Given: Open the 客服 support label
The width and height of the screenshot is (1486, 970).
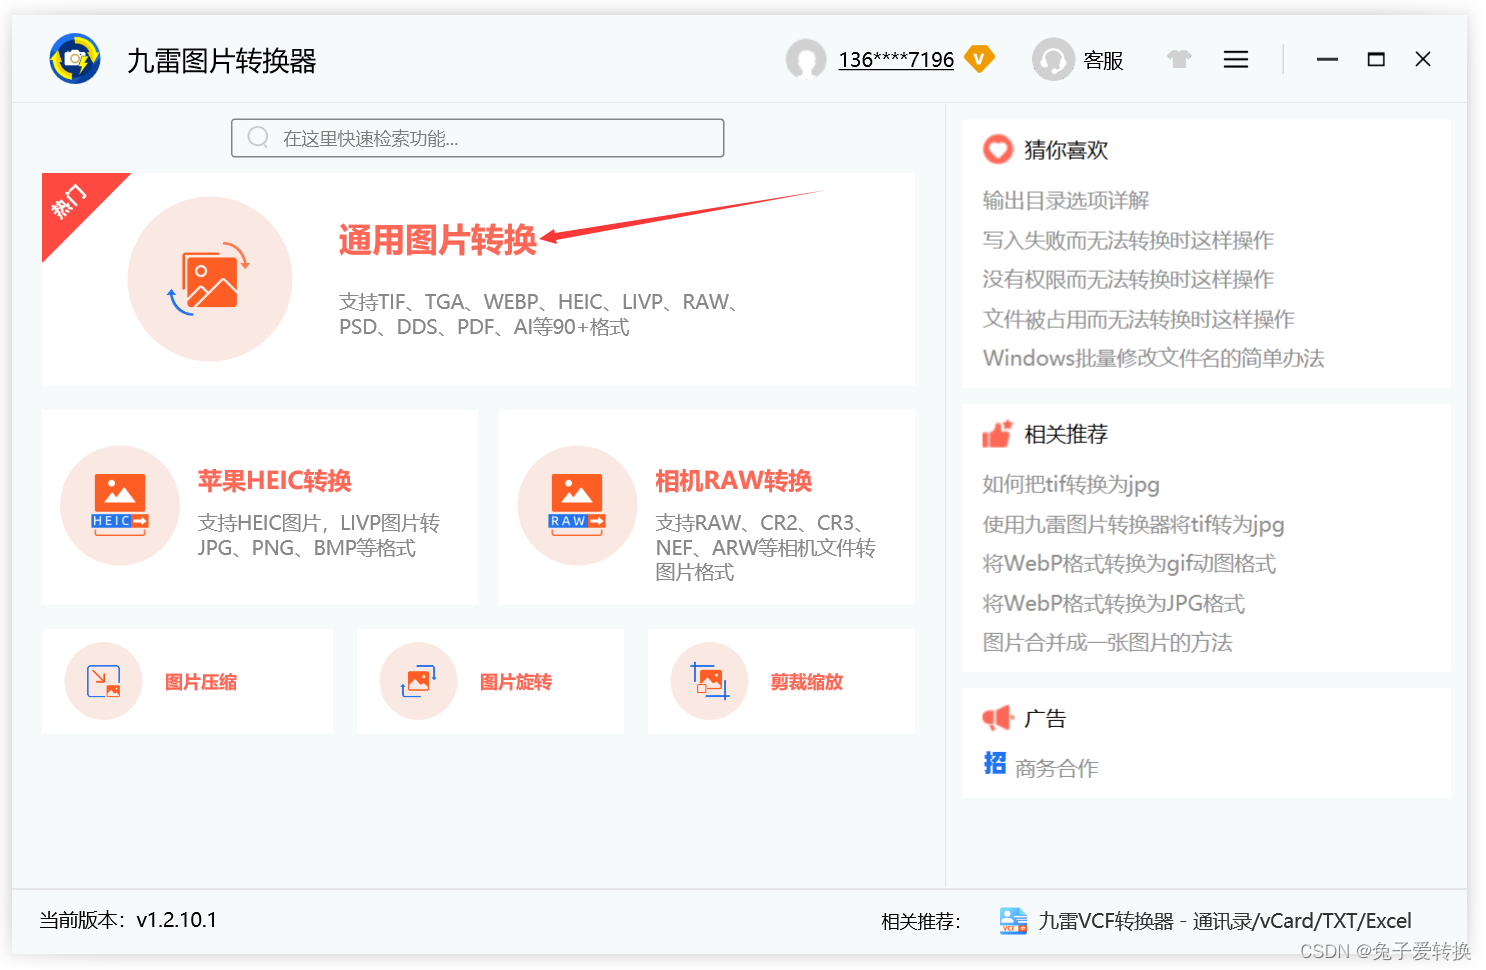Looking at the screenshot, I should pyautogui.click(x=1103, y=61).
